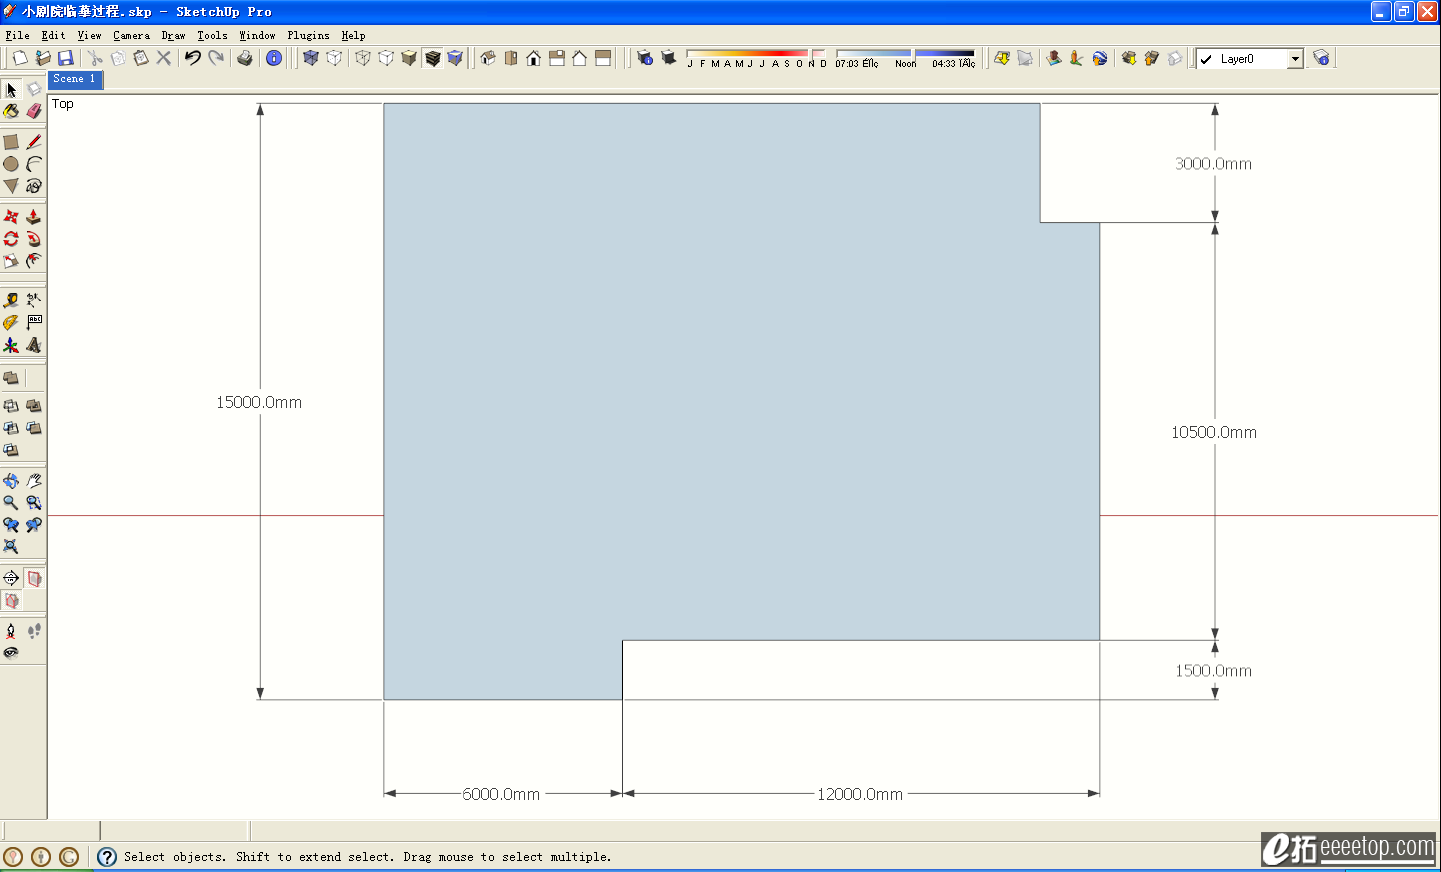
Task: Click the 12000.0mm dimension text
Action: point(860,794)
